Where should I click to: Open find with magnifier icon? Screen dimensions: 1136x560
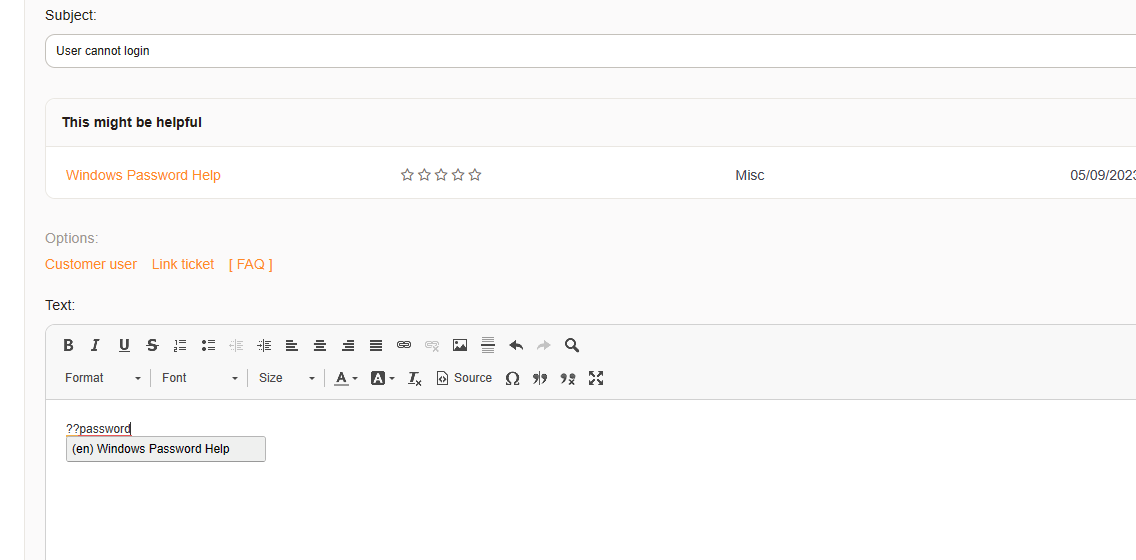[x=572, y=345]
